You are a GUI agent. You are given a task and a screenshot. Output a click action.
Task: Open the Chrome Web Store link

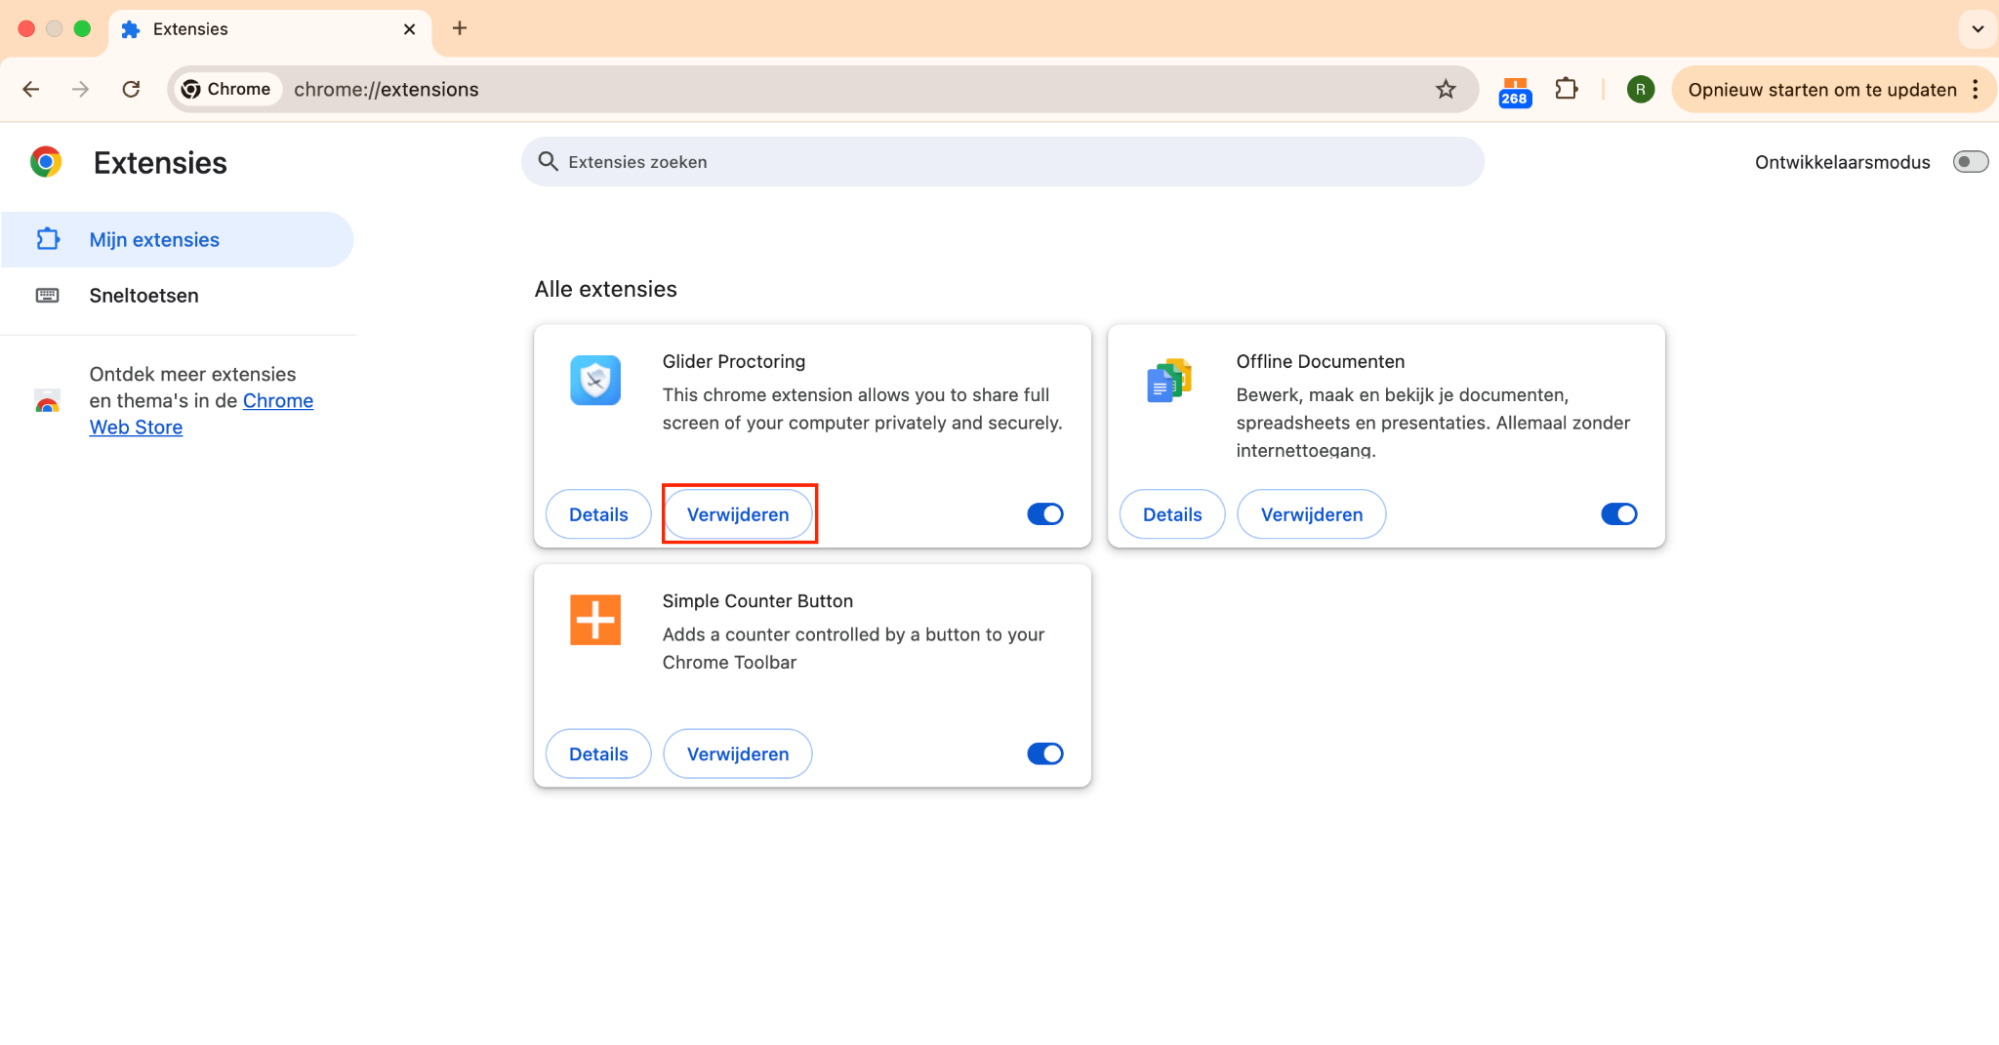pos(278,400)
